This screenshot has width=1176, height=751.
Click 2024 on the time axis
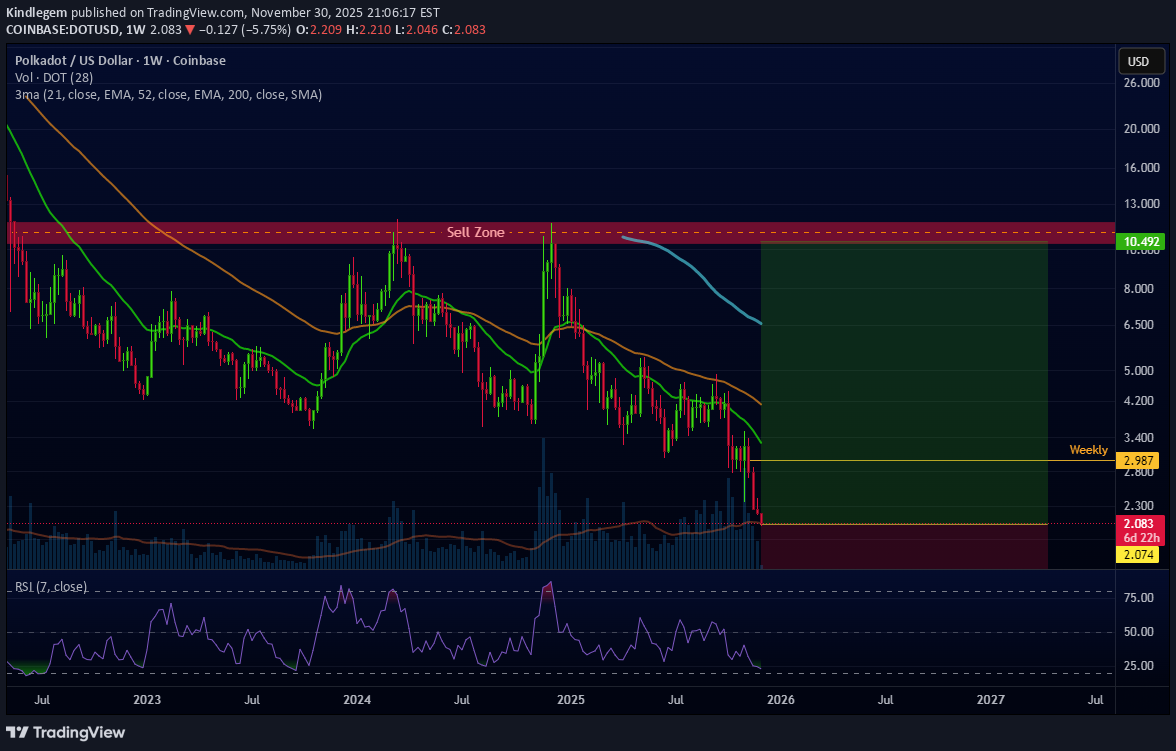coord(358,699)
